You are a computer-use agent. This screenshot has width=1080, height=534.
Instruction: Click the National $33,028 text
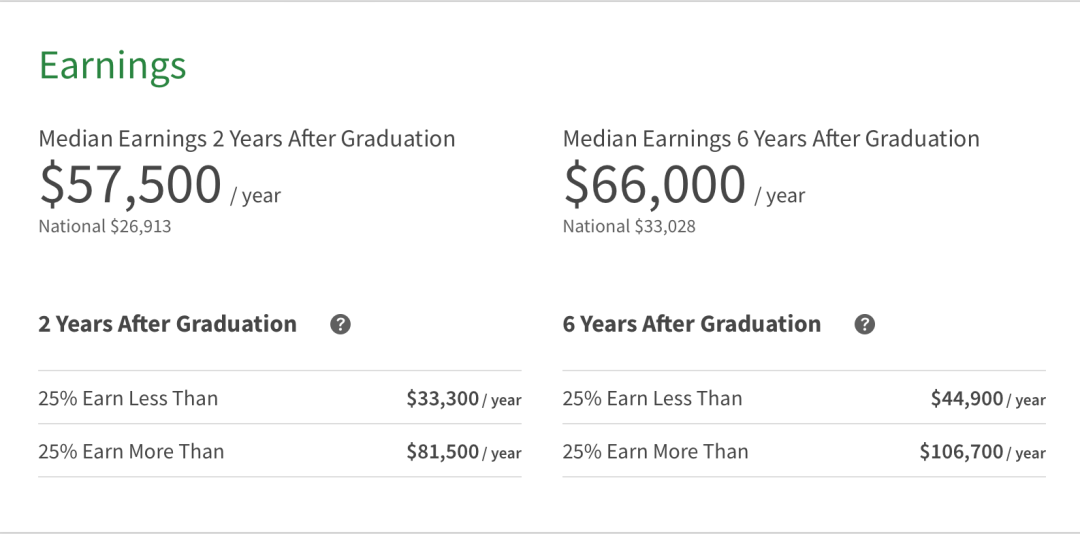pos(629,227)
